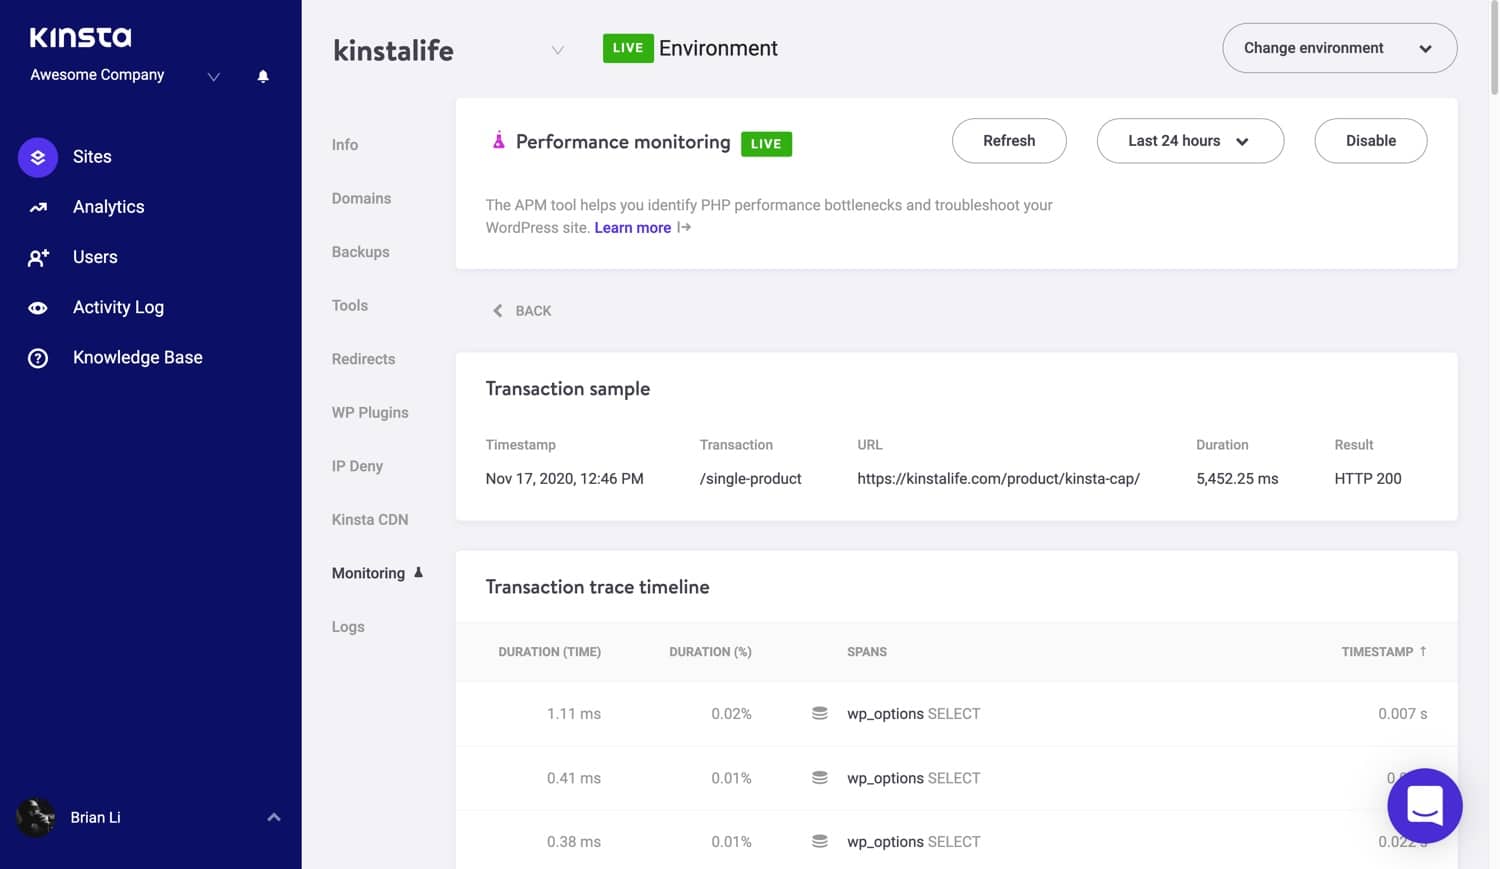Click wp_options SELECT span in 0.38 ms row

(x=913, y=842)
